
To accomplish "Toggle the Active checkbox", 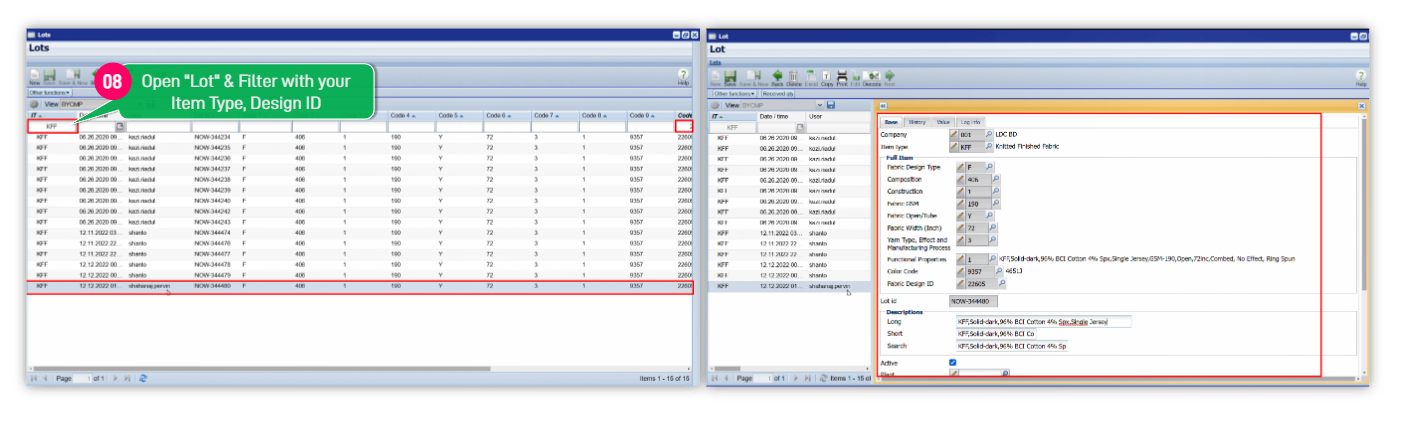I will pyautogui.click(x=953, y=362).
